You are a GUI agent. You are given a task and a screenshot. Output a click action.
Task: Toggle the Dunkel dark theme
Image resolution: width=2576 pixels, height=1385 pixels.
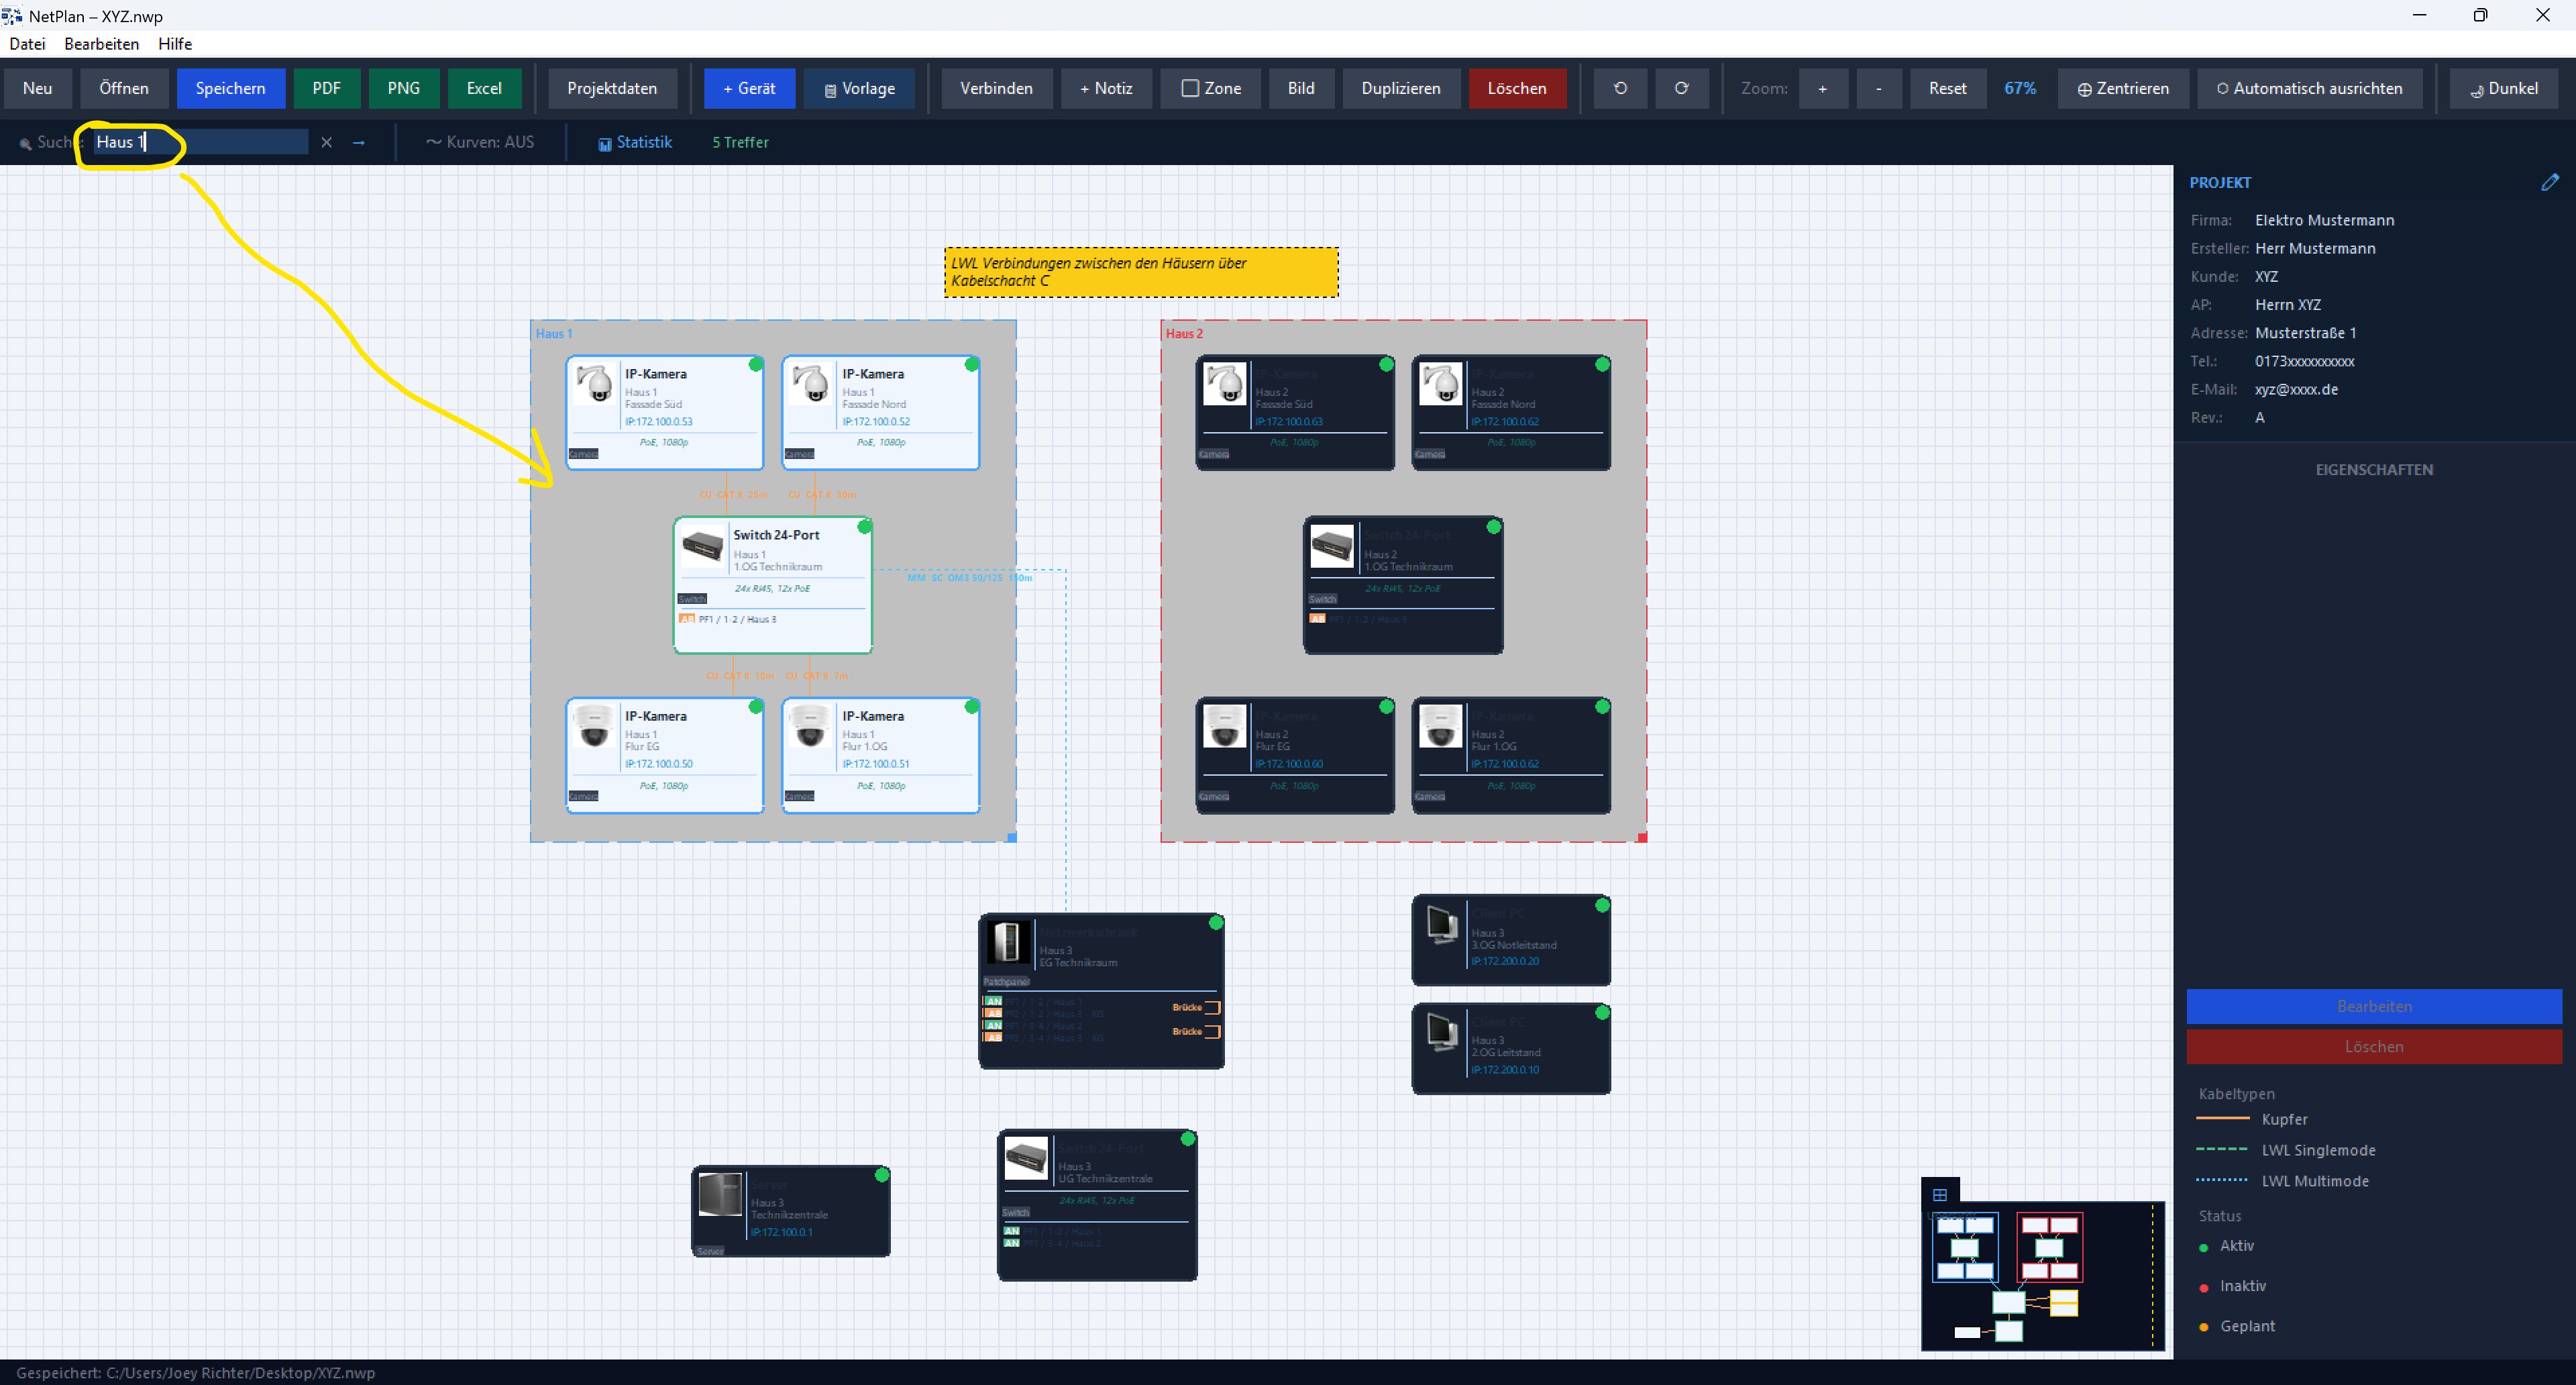2503,88
